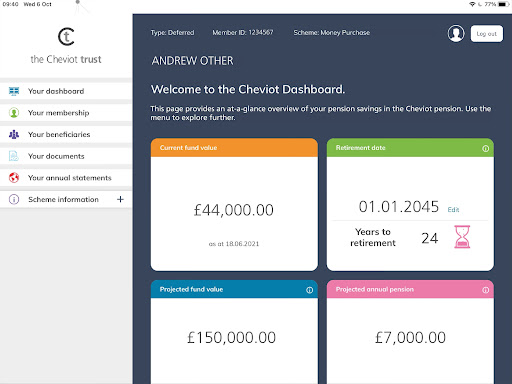
Task: Click the Scheme information info icon
Action: point(14,199)
